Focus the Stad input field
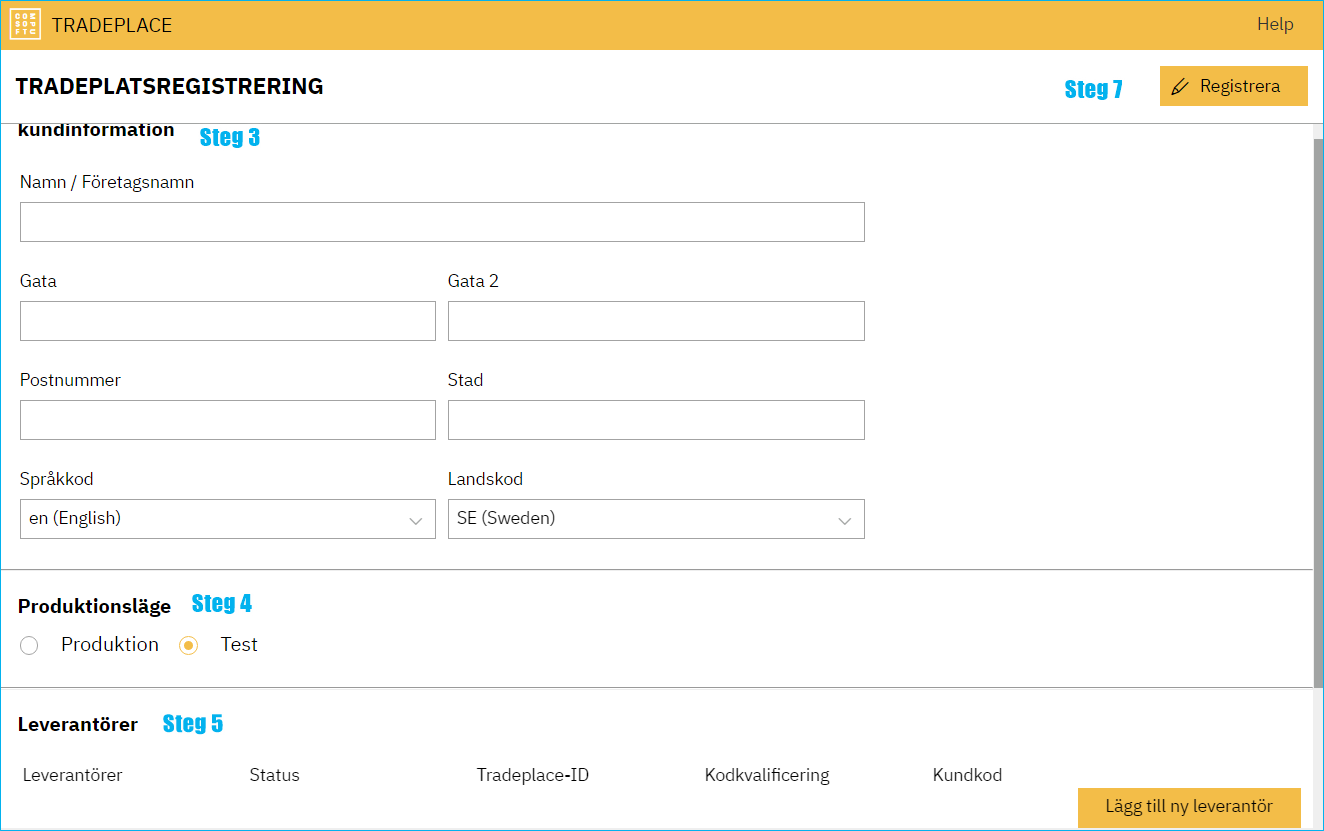 [656, 420]
